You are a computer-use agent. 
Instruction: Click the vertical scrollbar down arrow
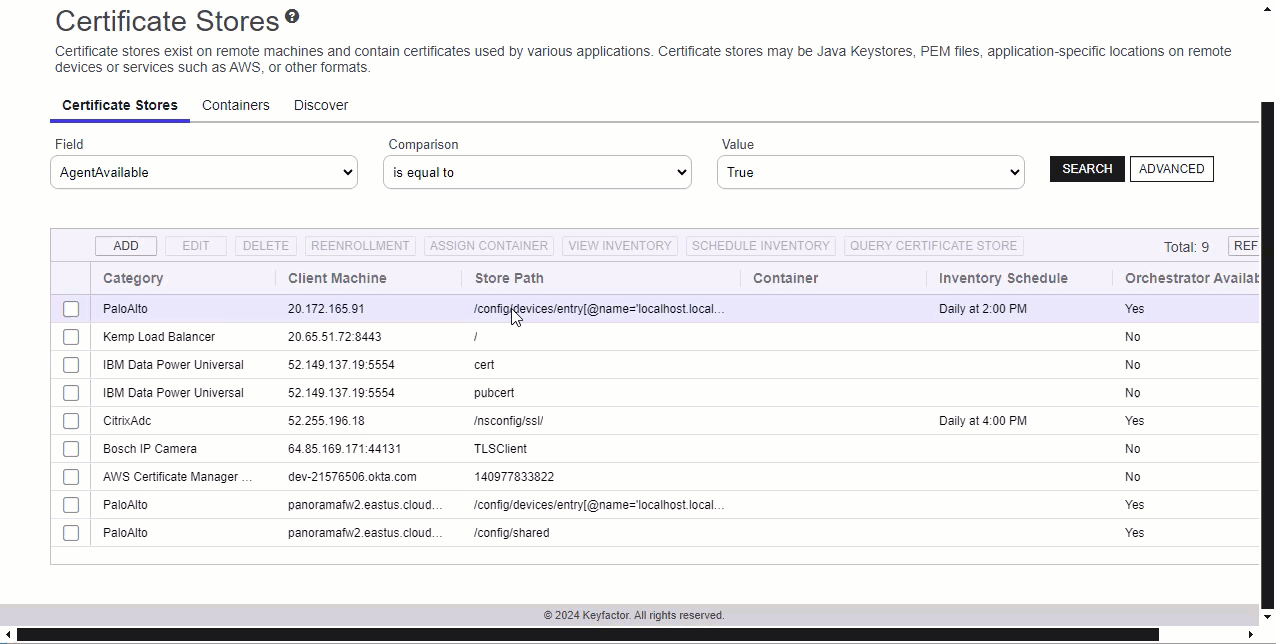(1268, 618)
